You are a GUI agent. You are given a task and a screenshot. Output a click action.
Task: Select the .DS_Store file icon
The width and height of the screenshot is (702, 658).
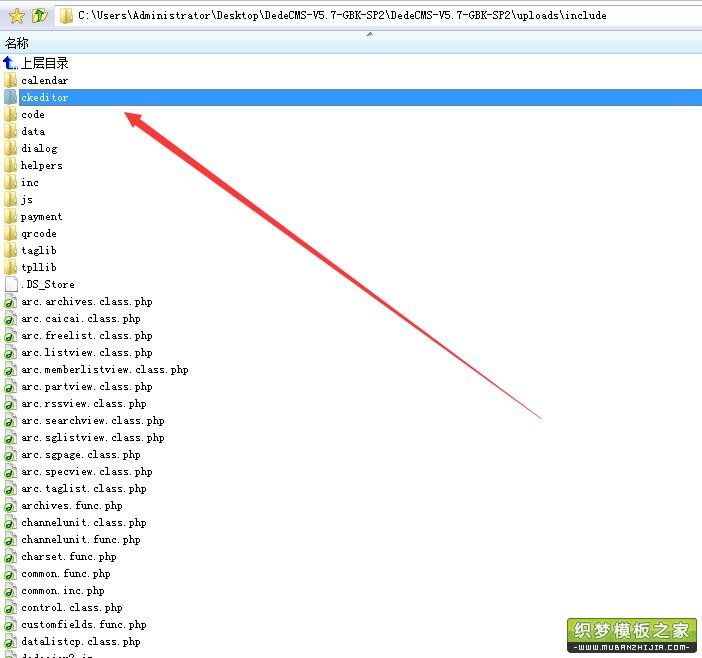coord(11,285)
